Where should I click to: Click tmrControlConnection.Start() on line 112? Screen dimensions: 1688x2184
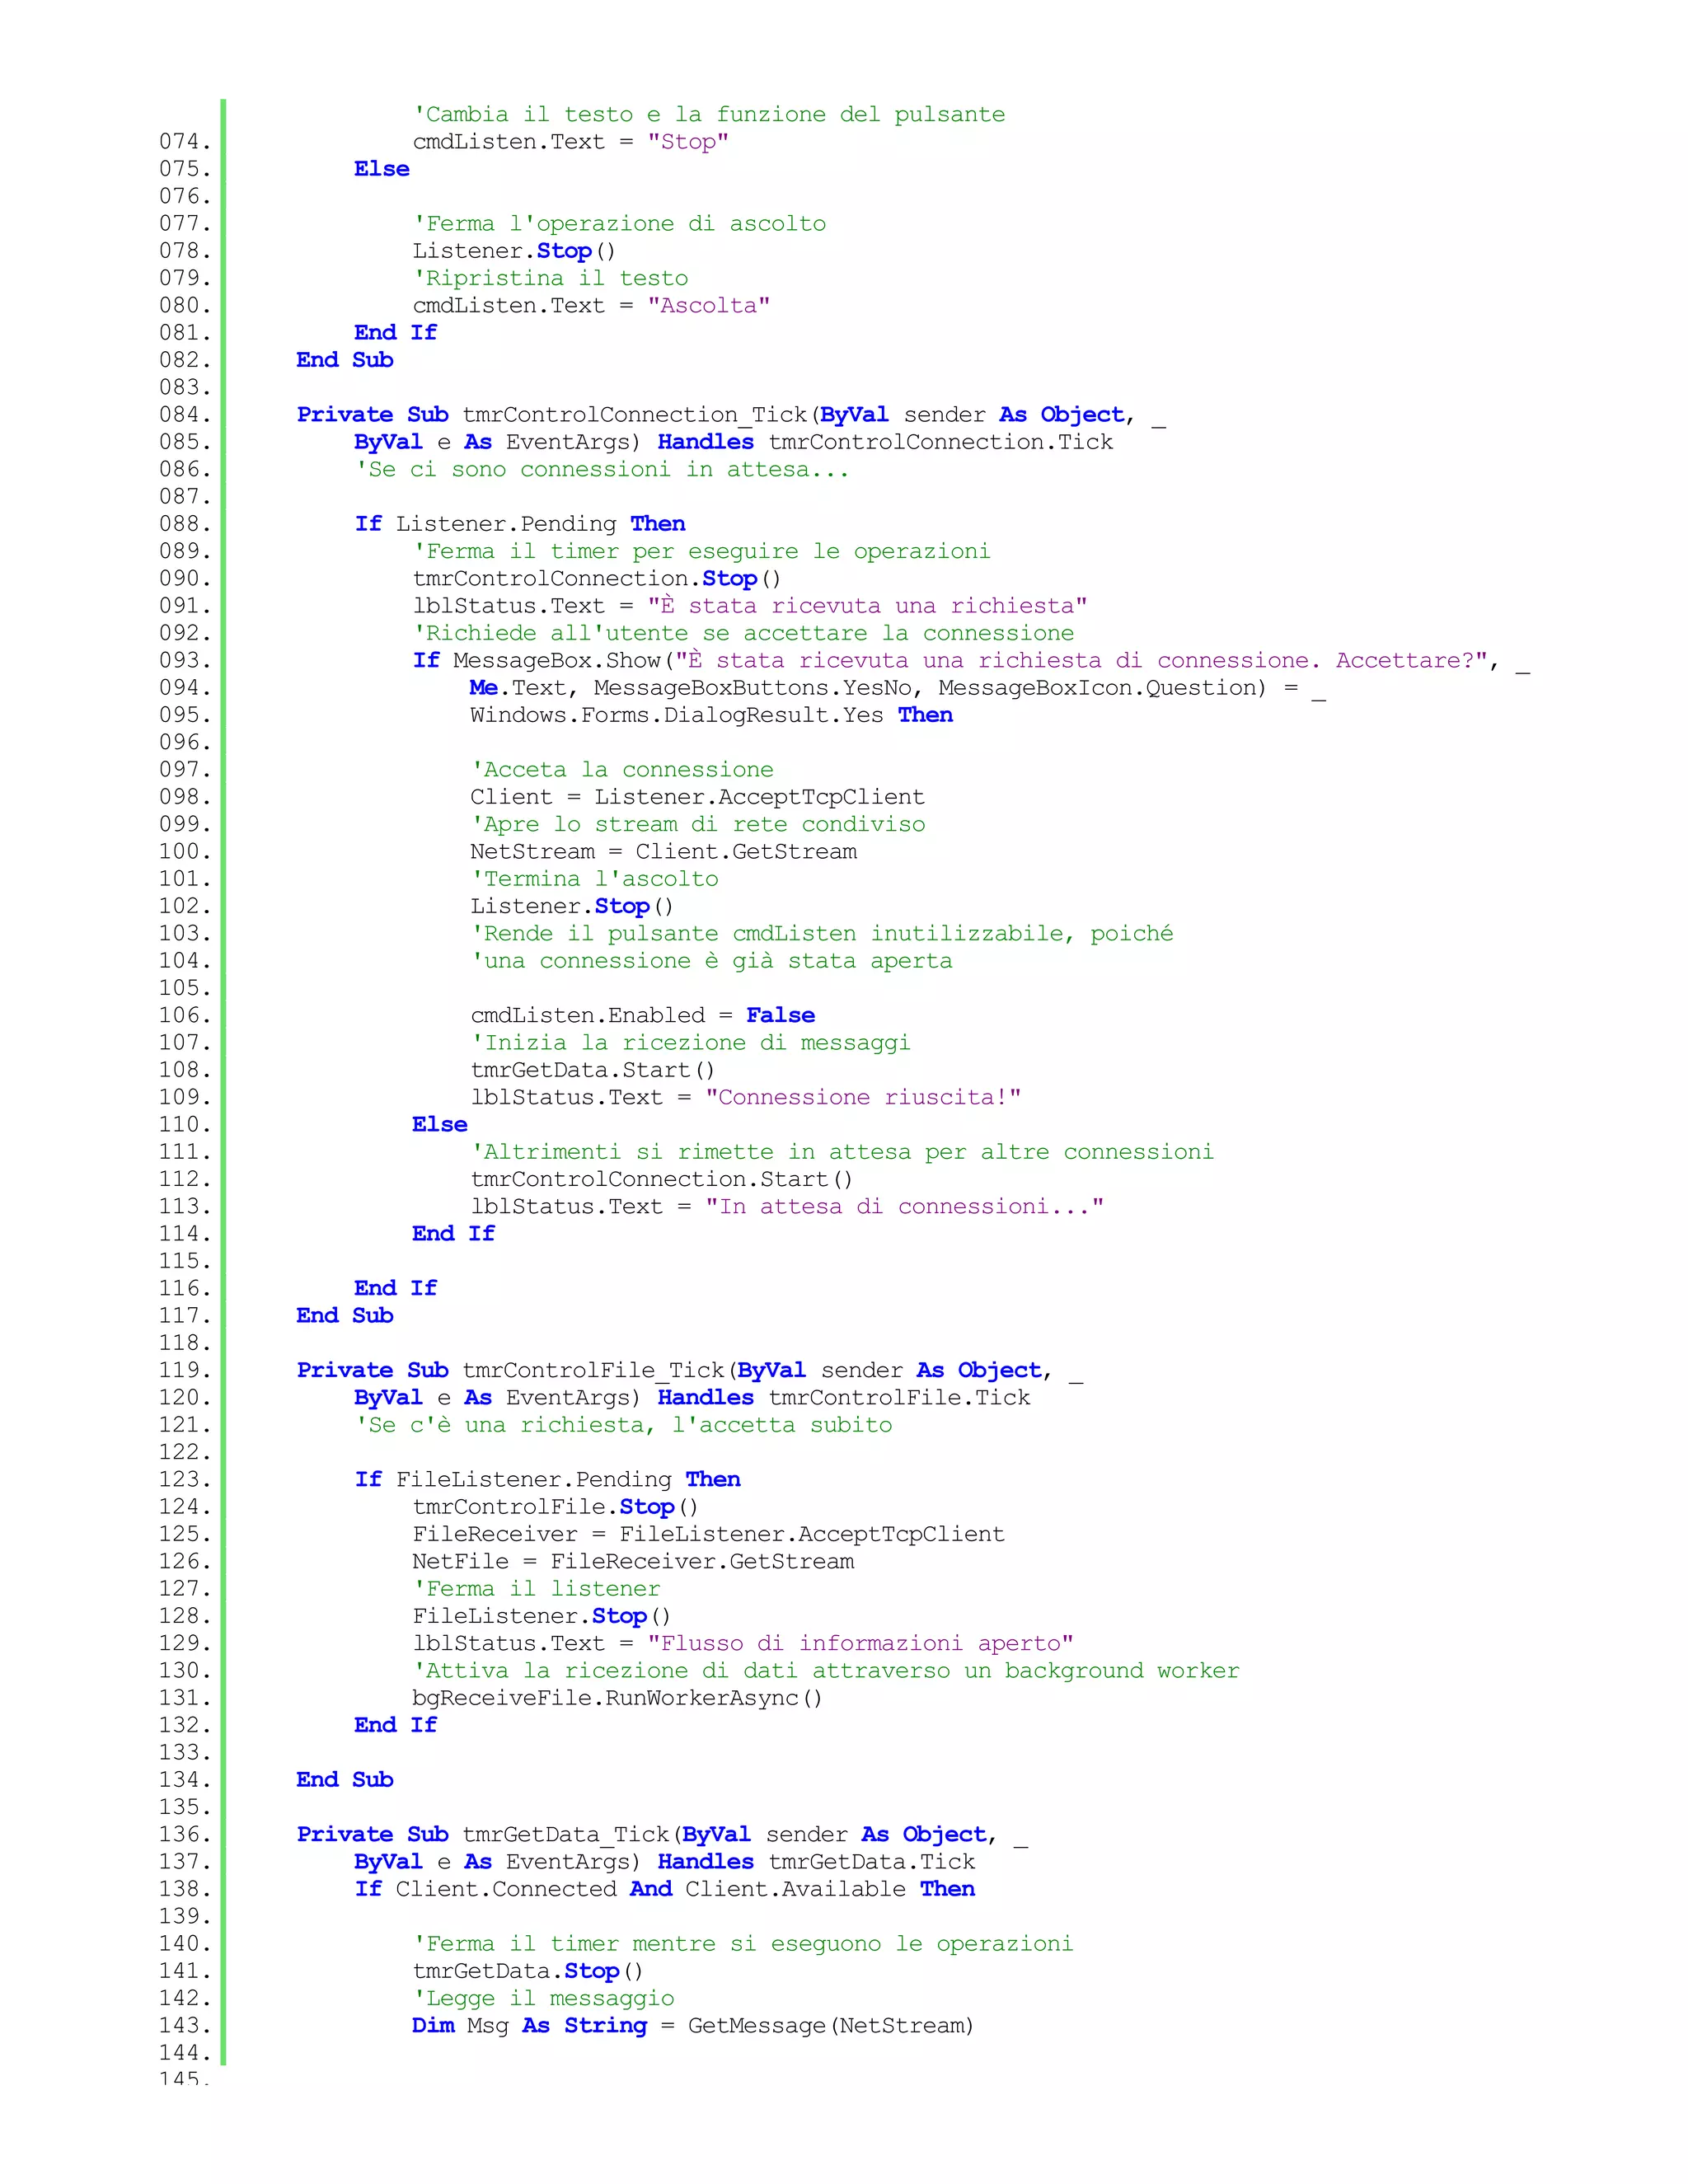click(x=661, y=1180)
